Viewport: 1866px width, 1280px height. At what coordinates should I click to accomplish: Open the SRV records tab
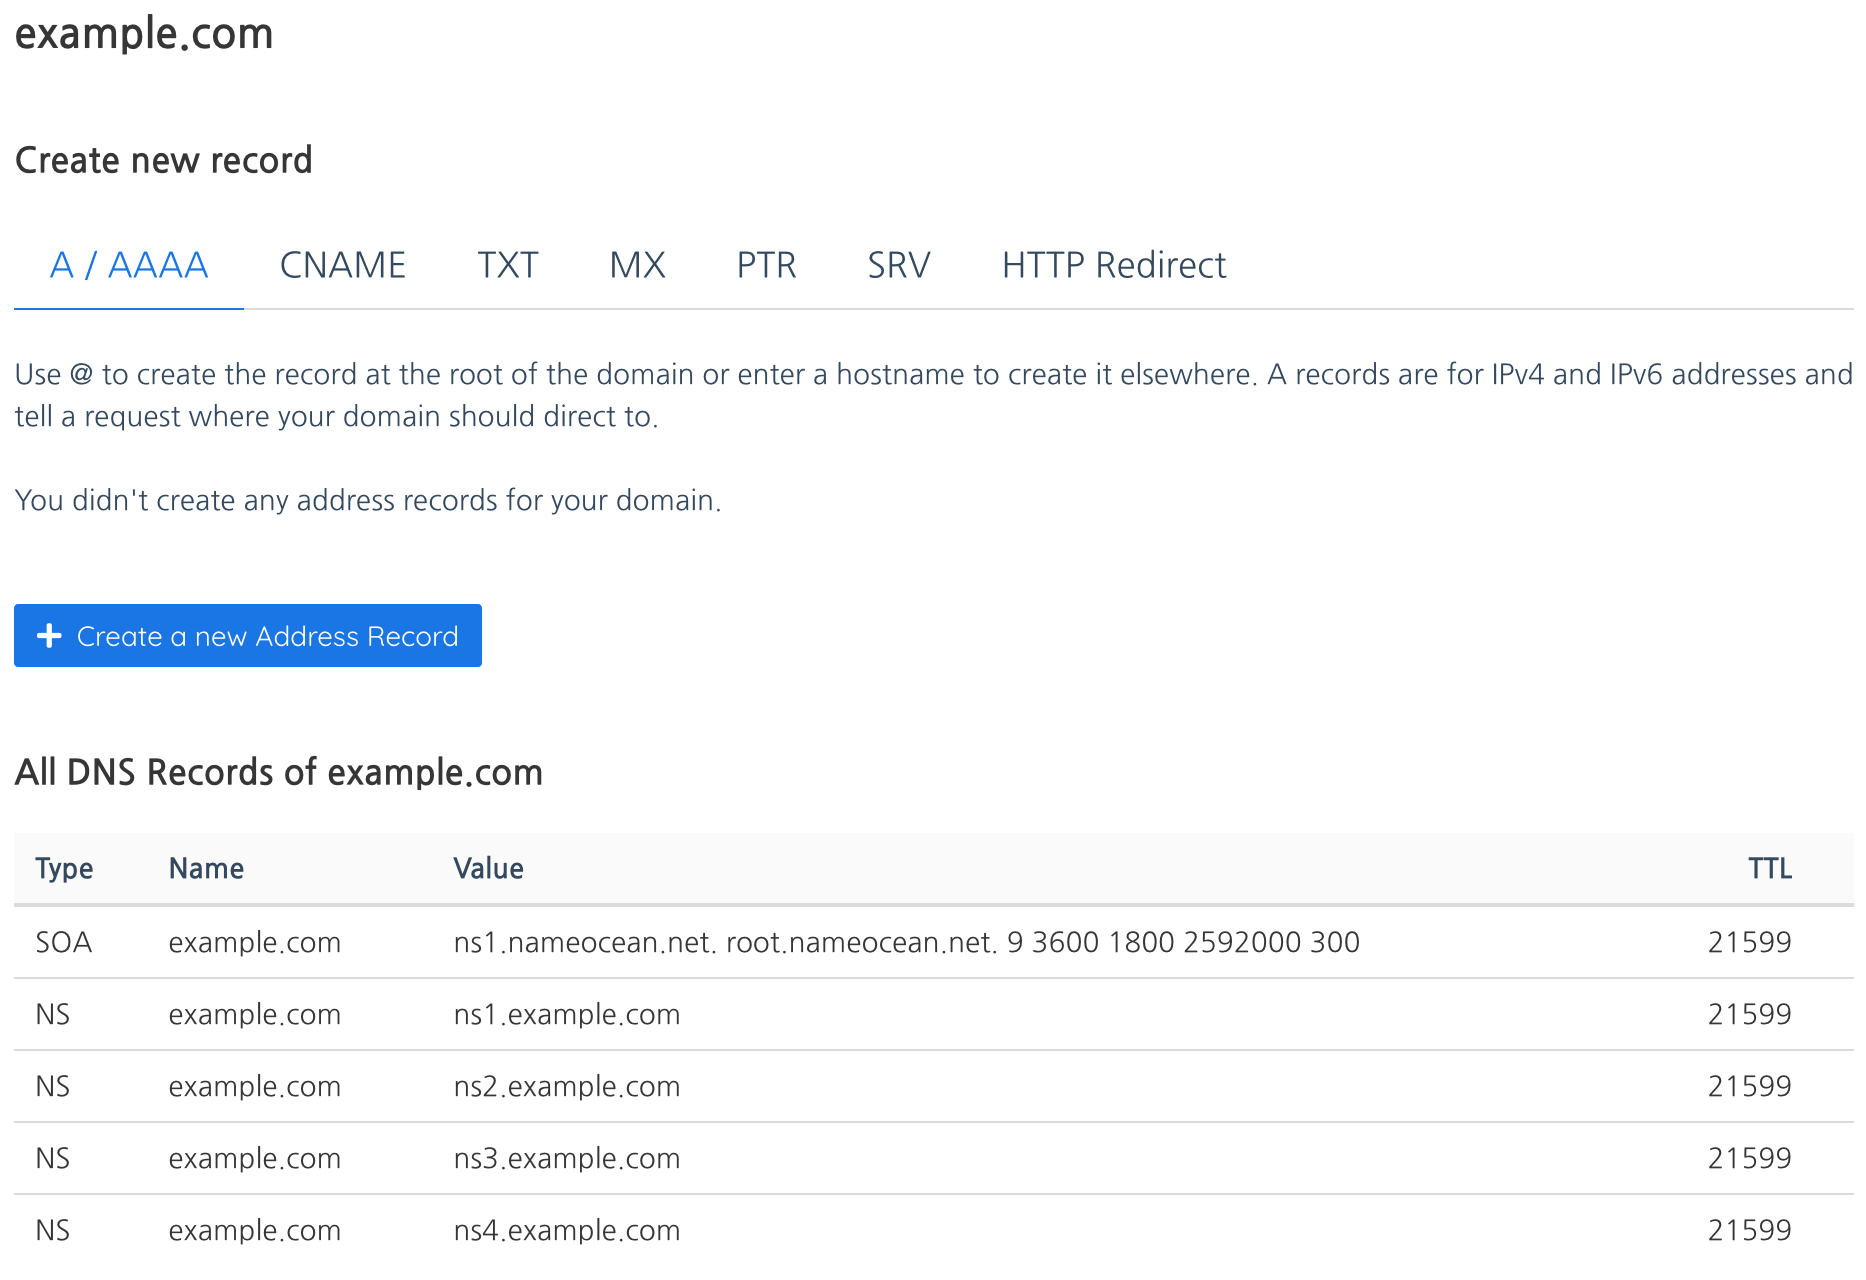pos(898,264)
